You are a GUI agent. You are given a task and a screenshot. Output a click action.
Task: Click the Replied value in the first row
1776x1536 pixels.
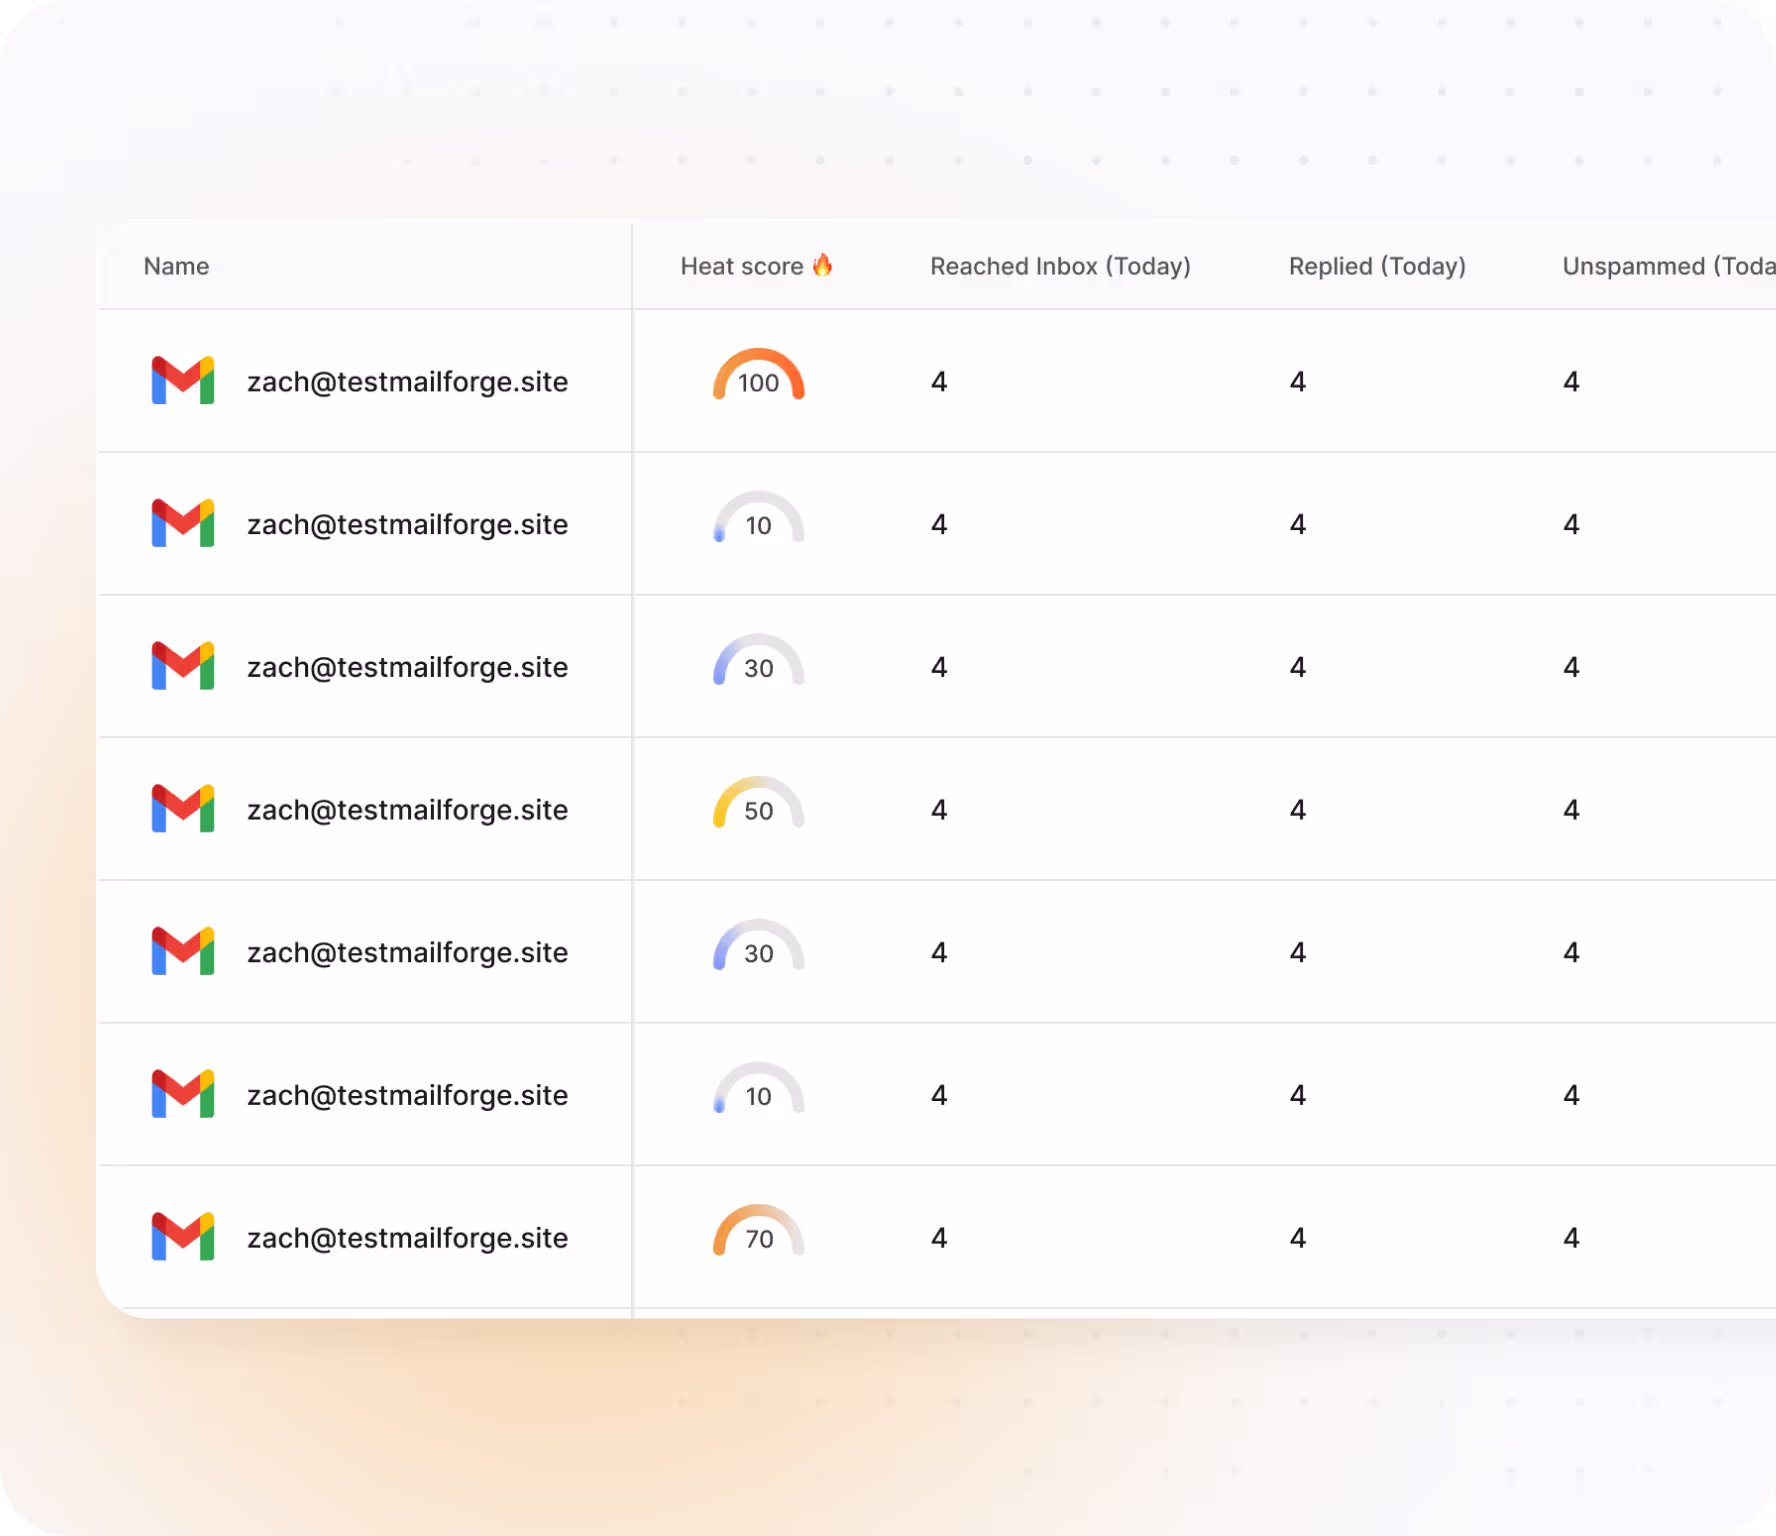(1298, 382)
